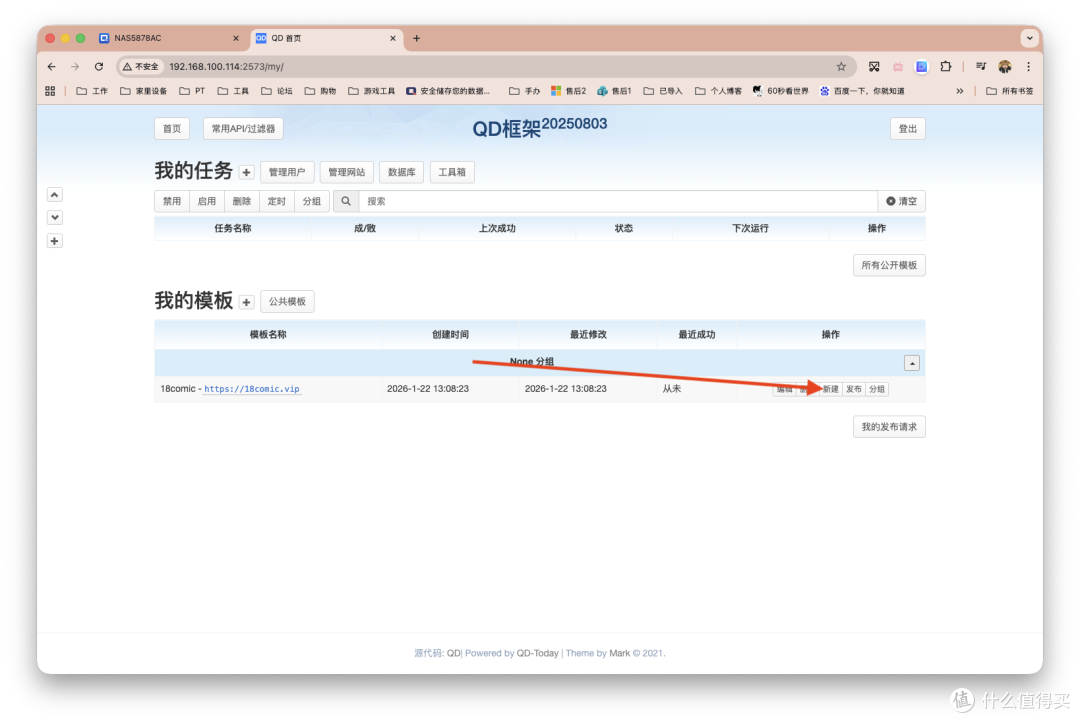Click the up-arrow button on left sidebar

coord(55,195)
